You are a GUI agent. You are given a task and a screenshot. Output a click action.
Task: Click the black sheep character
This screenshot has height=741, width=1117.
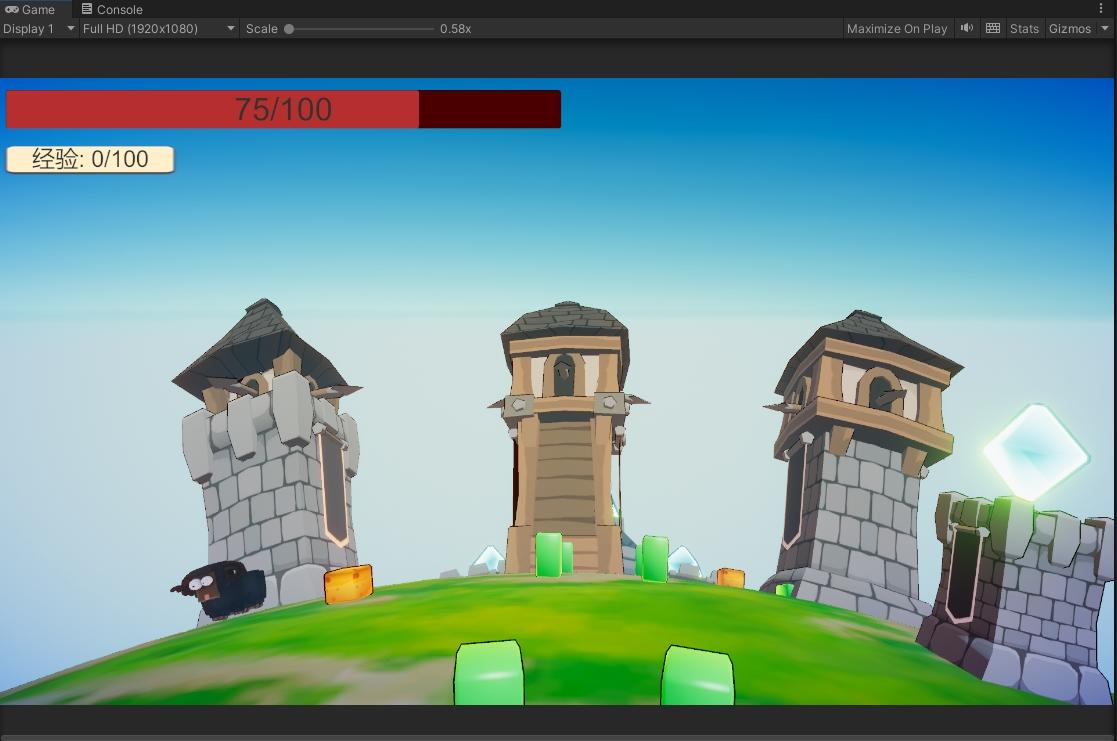(x=218, y=587)
